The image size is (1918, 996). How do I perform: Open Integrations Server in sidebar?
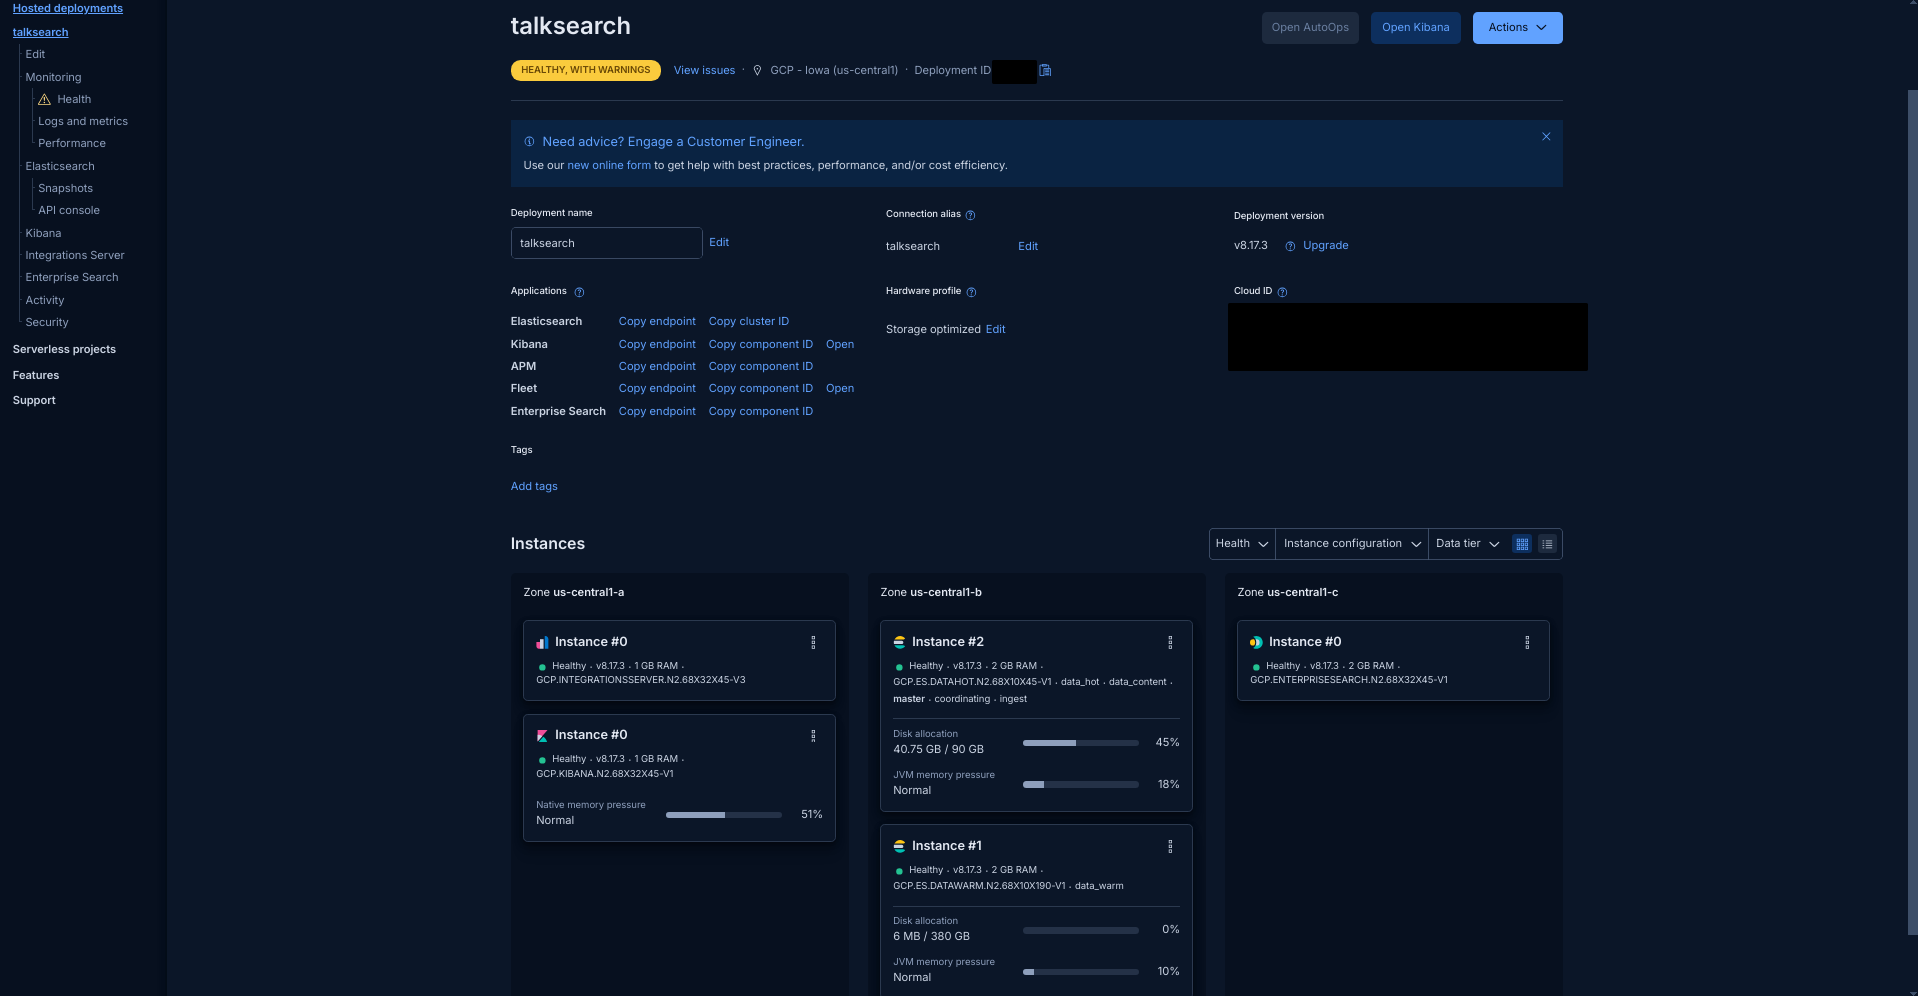pyautogui.click(x=75, y=256)
